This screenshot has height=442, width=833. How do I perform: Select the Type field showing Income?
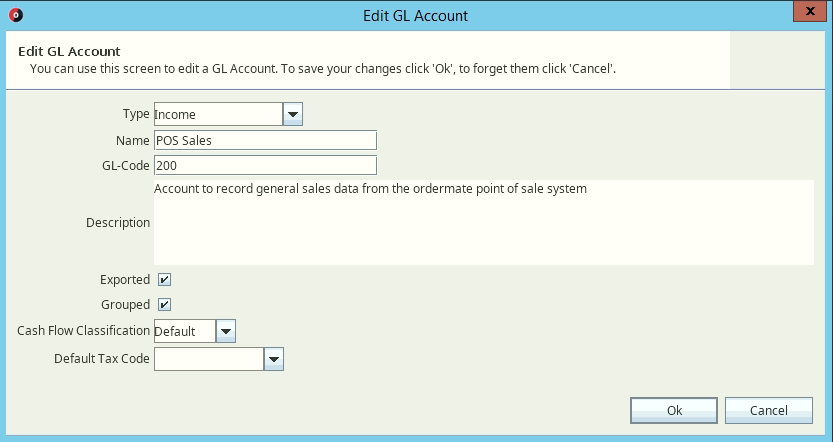(218, 114)
